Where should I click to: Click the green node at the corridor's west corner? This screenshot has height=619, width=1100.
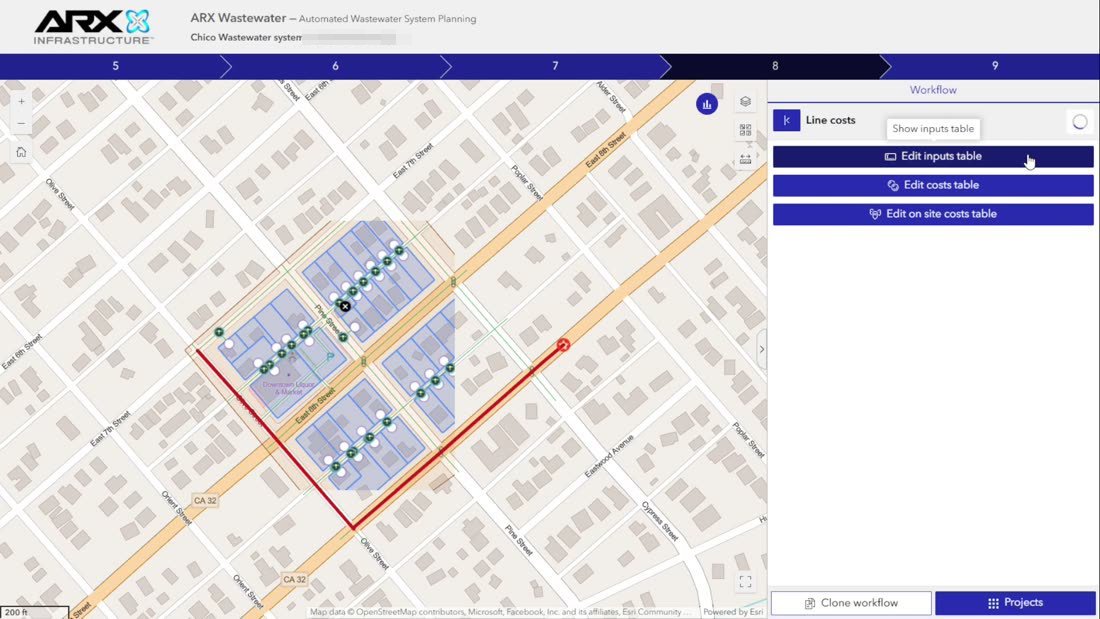pyautogui.click(x=219, y=332)
